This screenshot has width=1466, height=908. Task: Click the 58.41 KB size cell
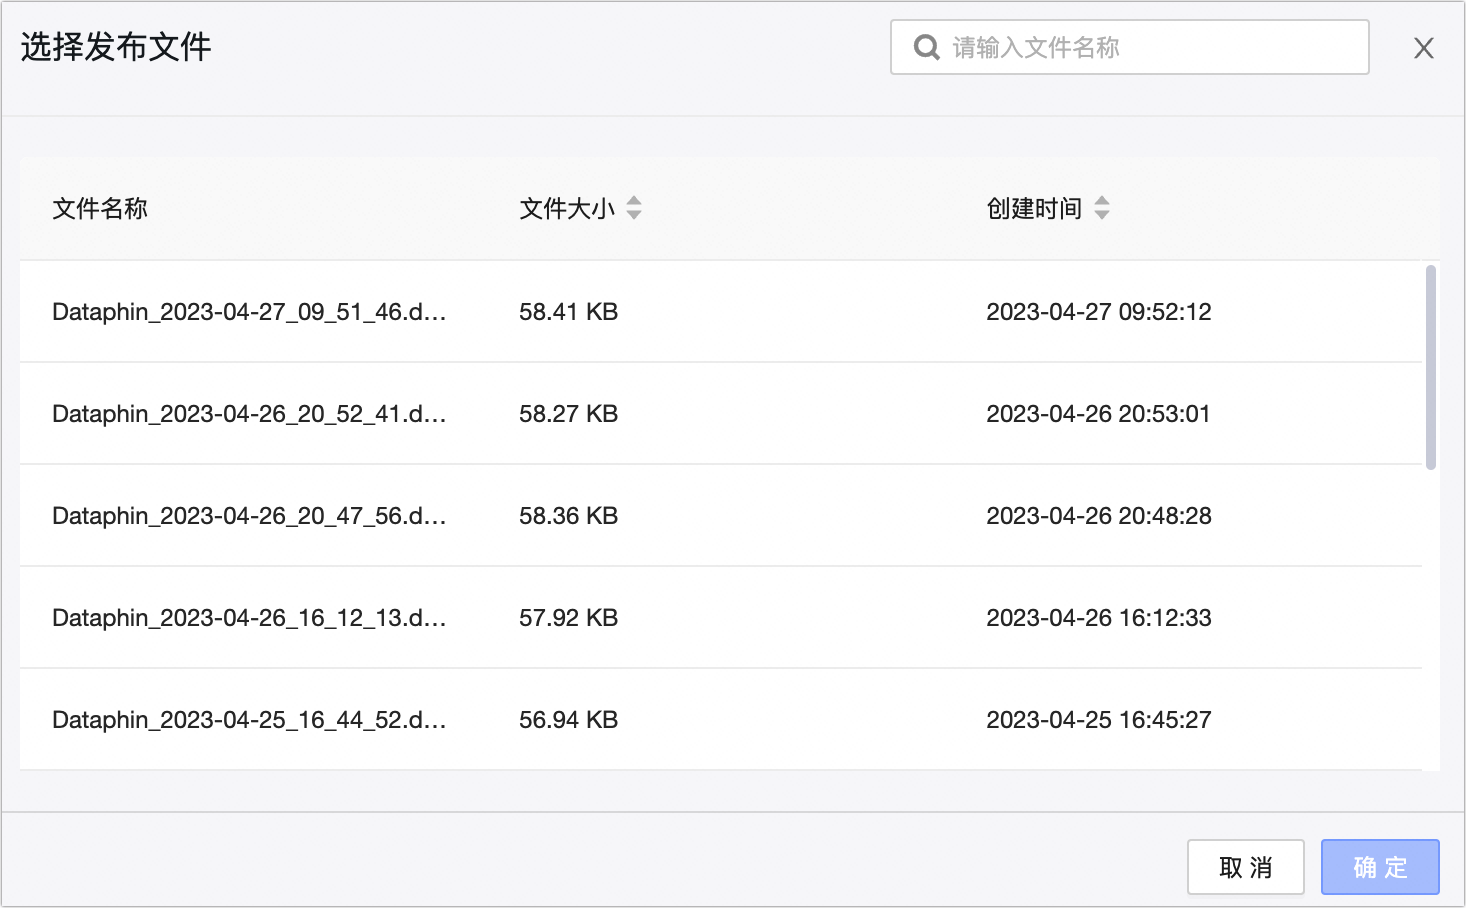click(568, 312)
